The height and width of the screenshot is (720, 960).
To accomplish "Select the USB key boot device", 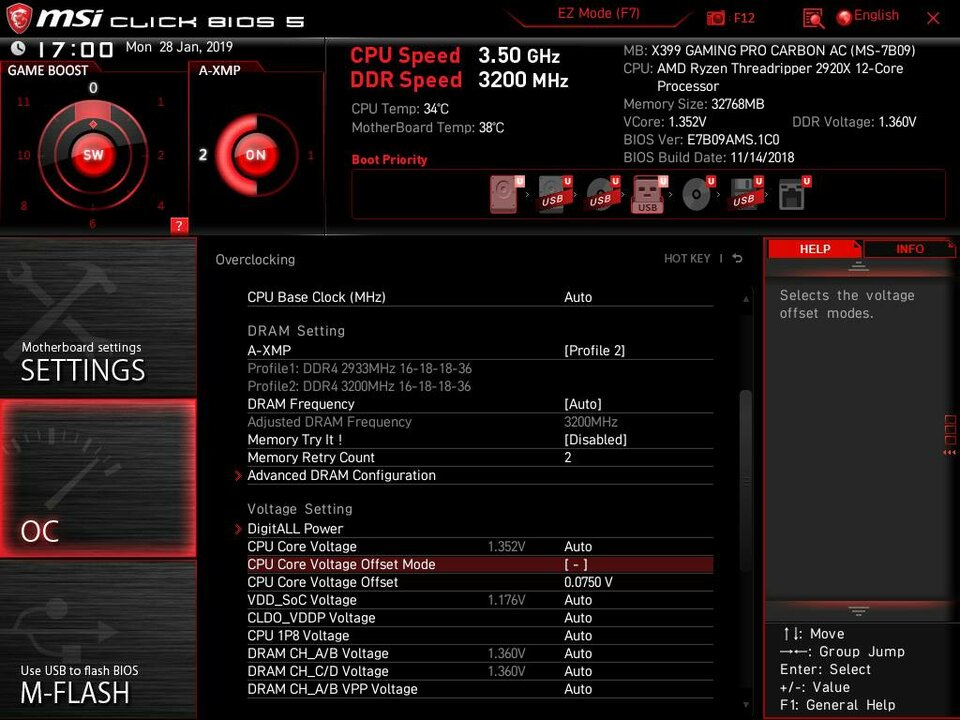I will coord(649,194).
